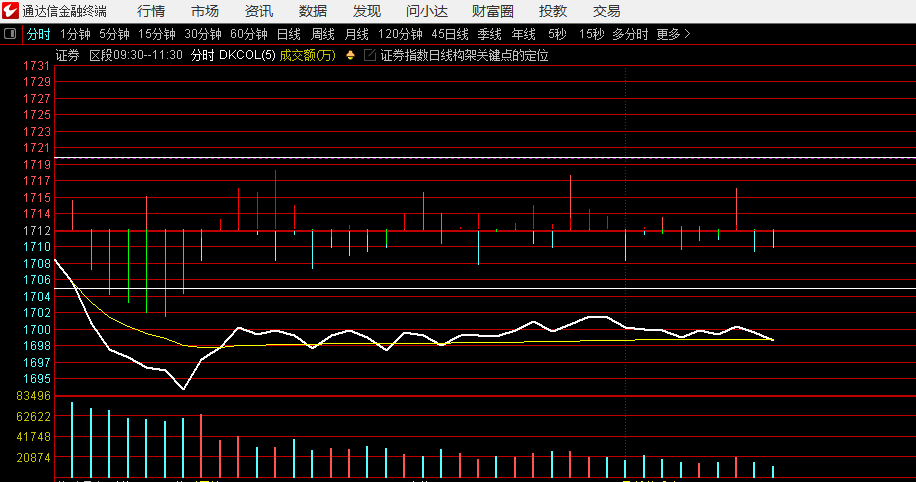Expand the 更多 period options

click(x=673, y=34)
